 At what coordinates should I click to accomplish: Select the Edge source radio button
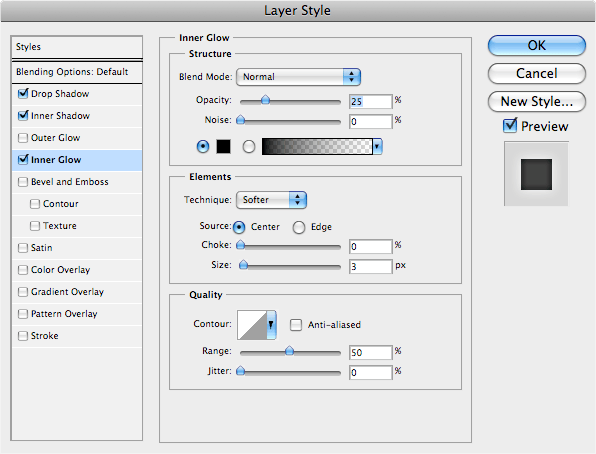coord(299,227)
